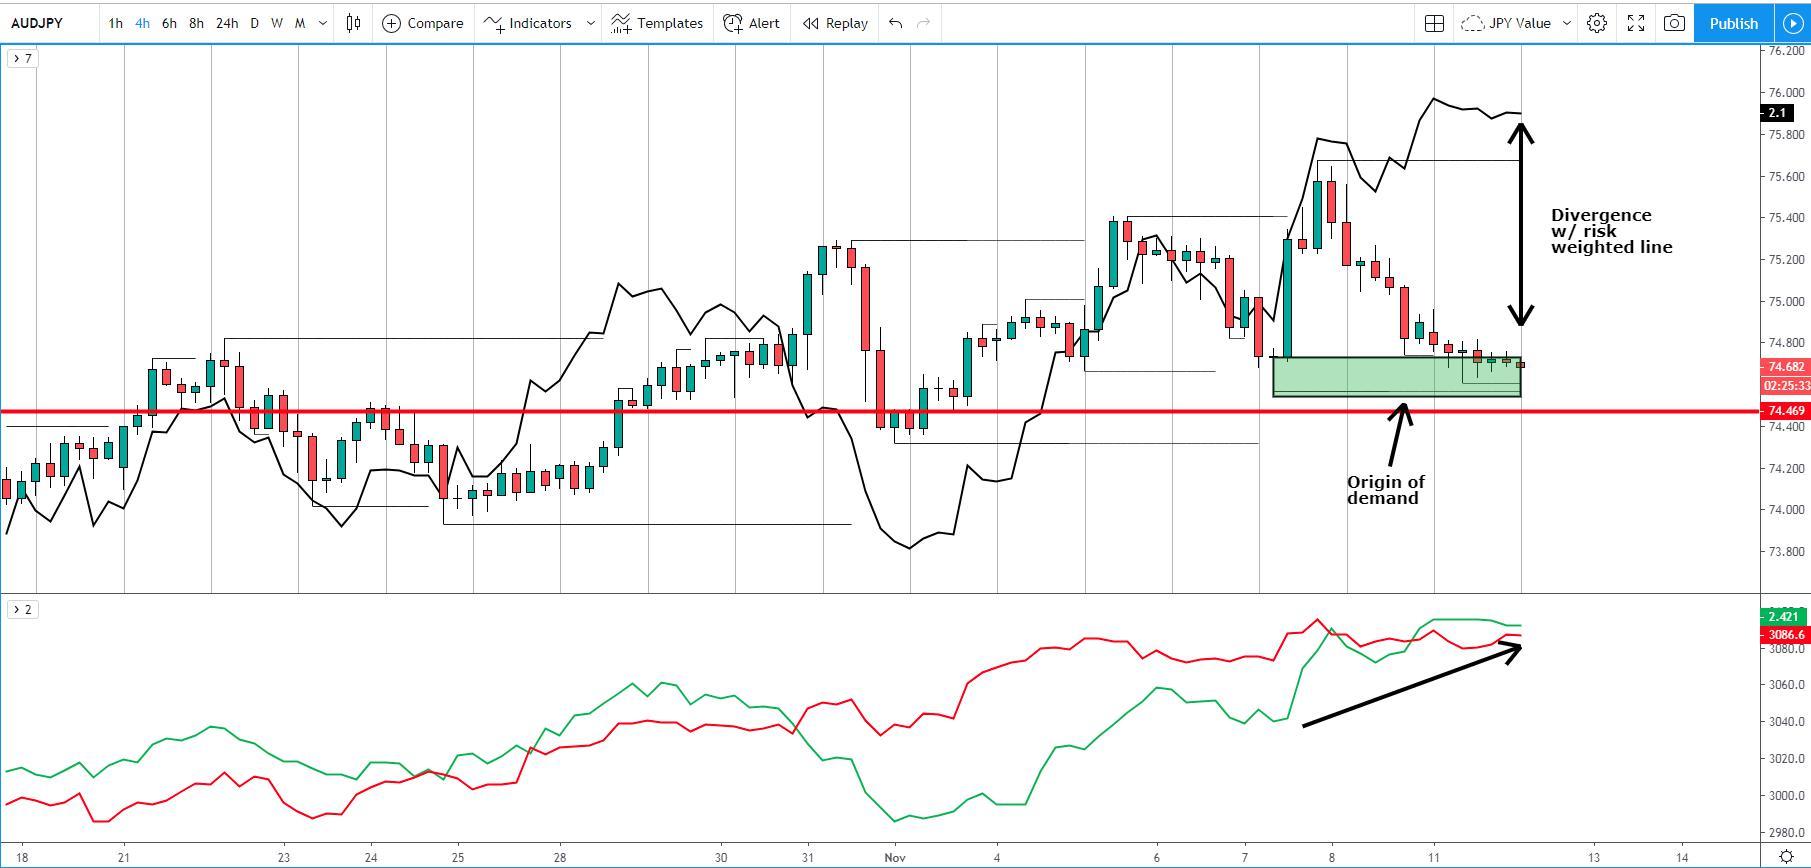
Task: Expand the Indicators favorites dropdown arrow
Action: (x=590, y=23)
